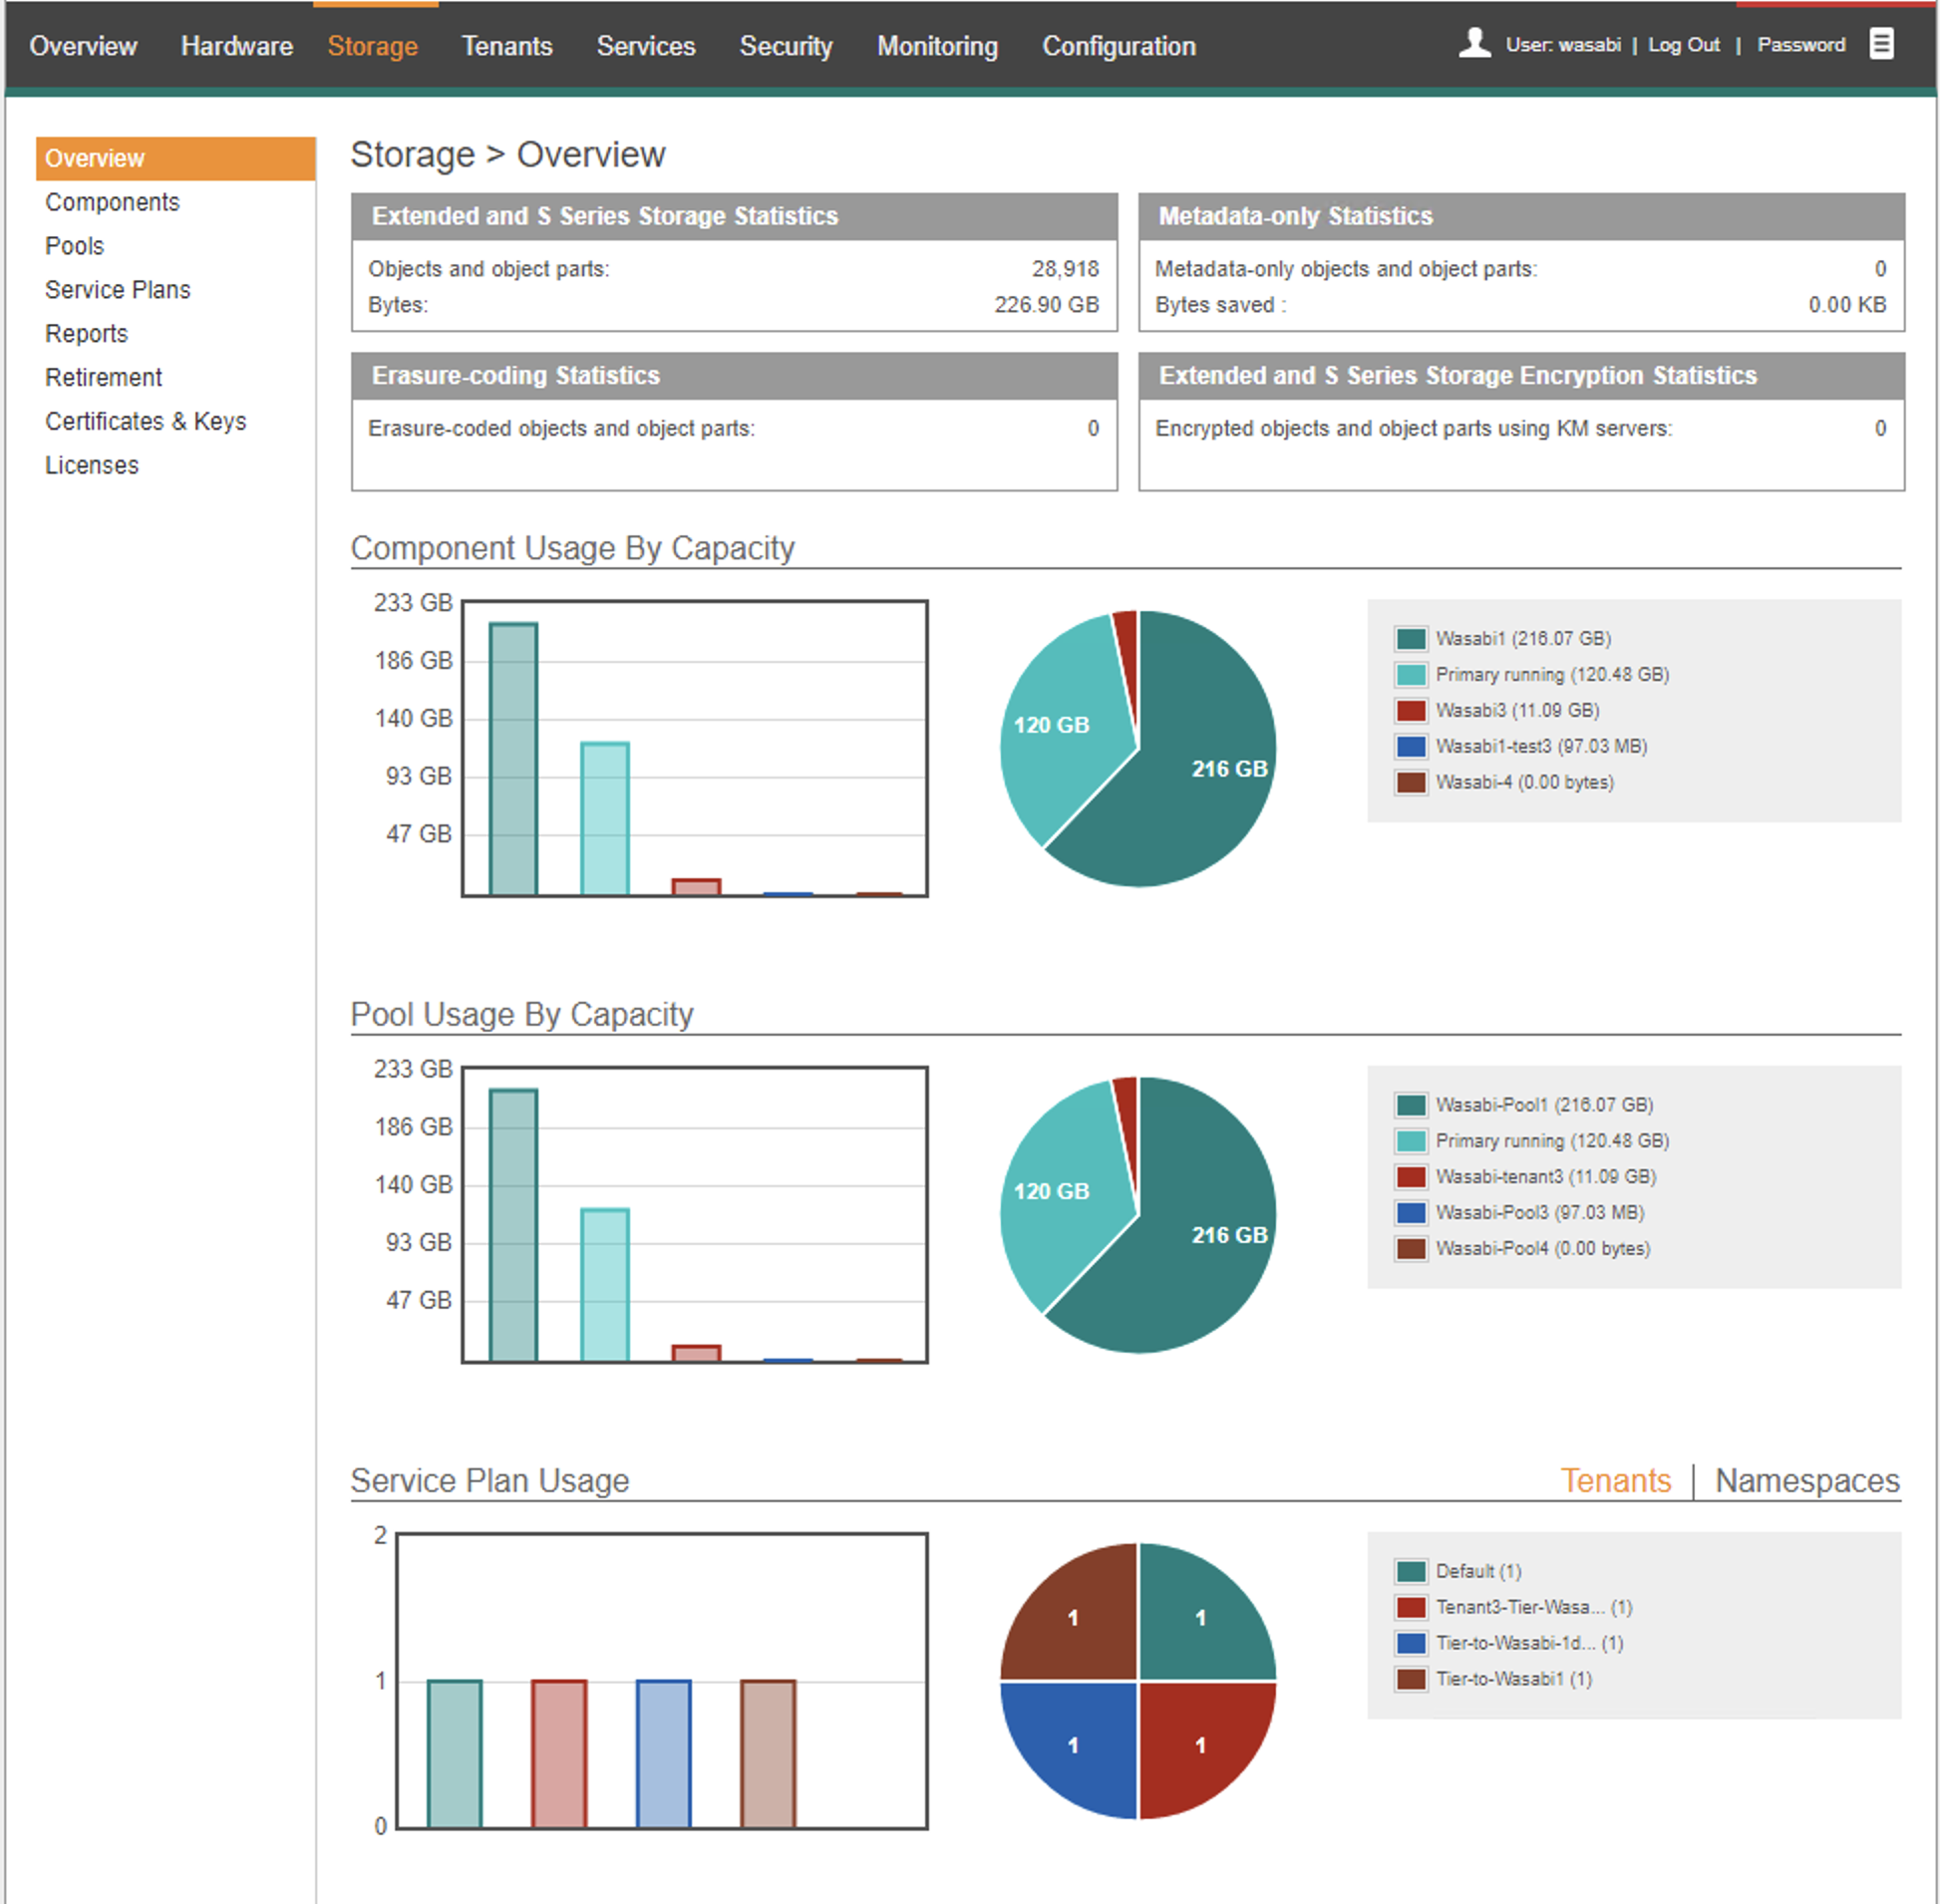Open the Overview top menu

[x=83, y=46]
